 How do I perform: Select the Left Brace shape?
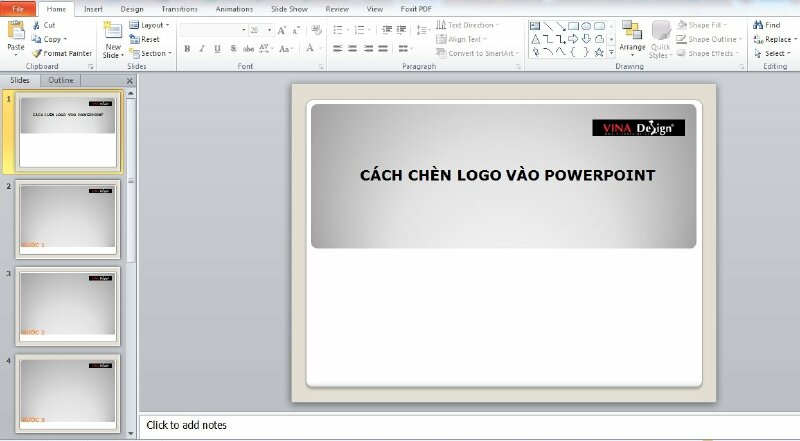click(x=573, y=52)
